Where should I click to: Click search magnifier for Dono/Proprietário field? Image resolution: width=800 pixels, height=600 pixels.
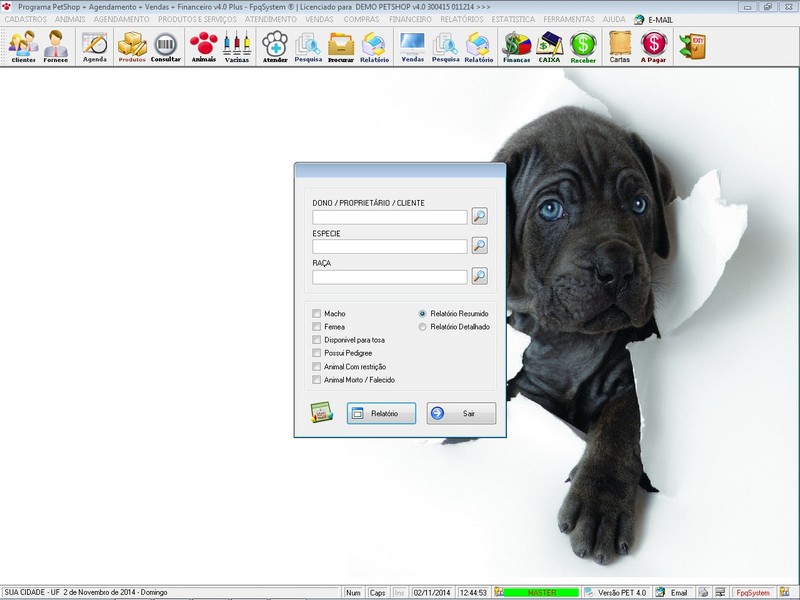pyautogui.click(x=479, y=216)
